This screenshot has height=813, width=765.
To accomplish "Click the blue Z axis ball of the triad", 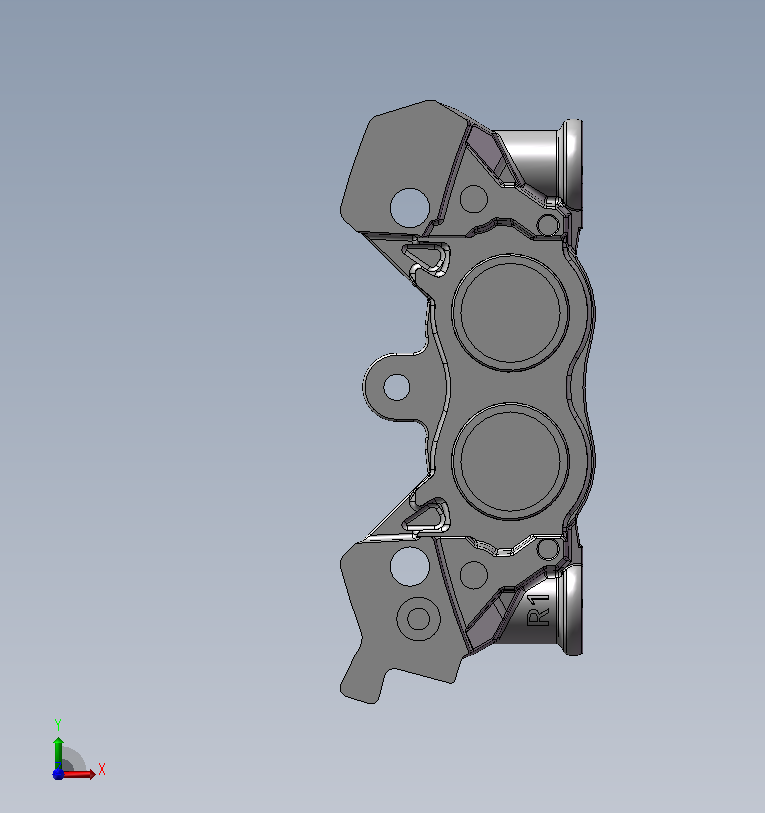I will click(58, 774).
